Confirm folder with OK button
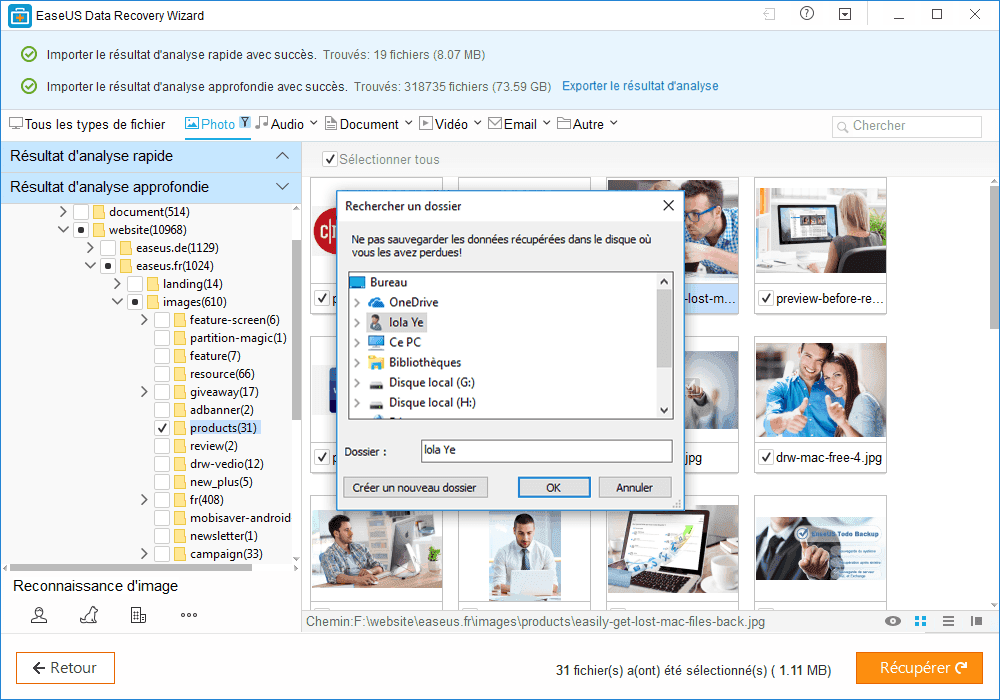 click(554, 488)
